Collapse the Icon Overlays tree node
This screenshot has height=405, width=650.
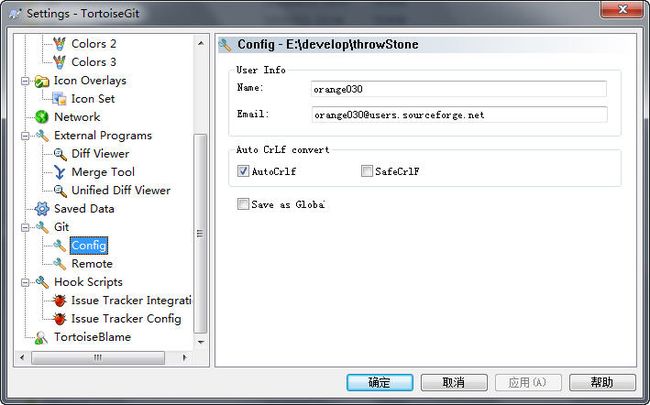[25, 81]
